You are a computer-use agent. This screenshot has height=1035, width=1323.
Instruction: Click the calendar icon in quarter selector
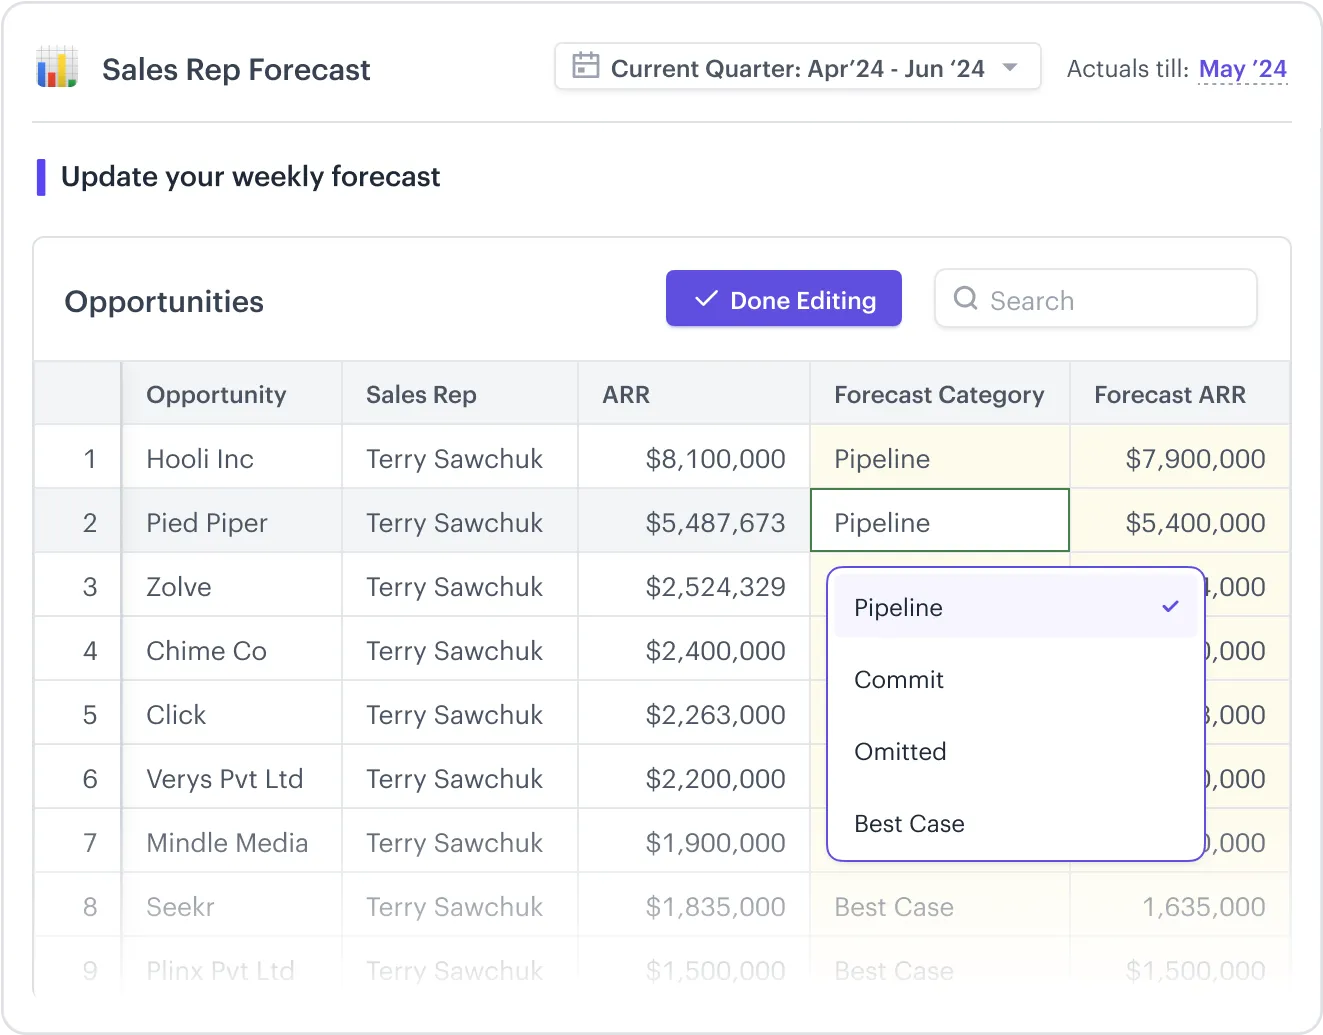585,66
